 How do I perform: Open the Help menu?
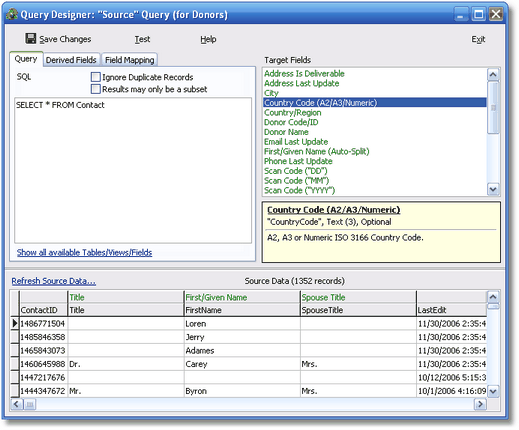tap(208, 39)
